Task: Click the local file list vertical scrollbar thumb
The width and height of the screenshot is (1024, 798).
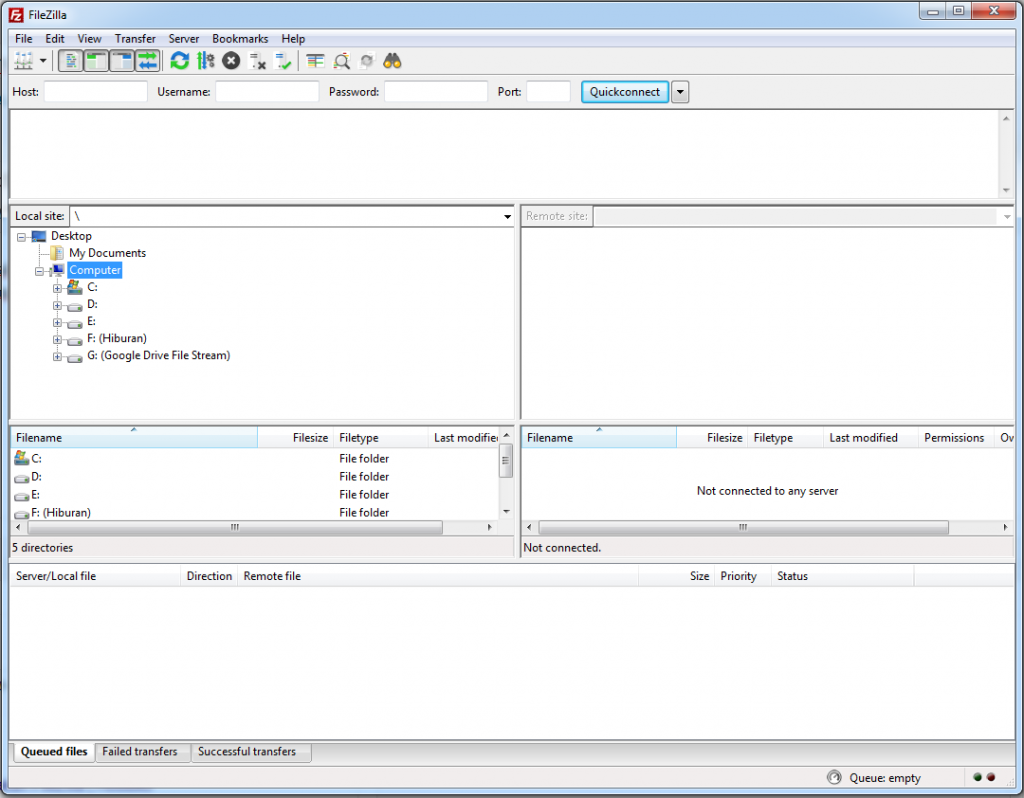Action: pyautogui.click(x=505, y=460)
